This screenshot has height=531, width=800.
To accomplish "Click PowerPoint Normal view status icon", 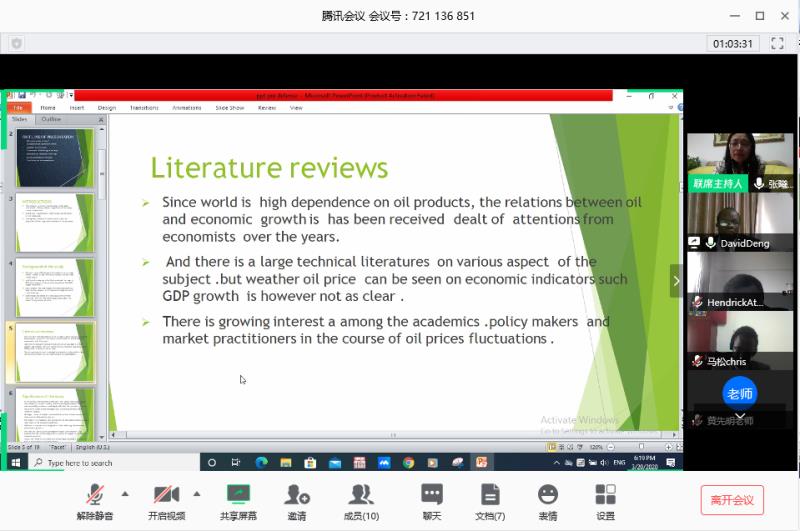I will click(552, 447).
